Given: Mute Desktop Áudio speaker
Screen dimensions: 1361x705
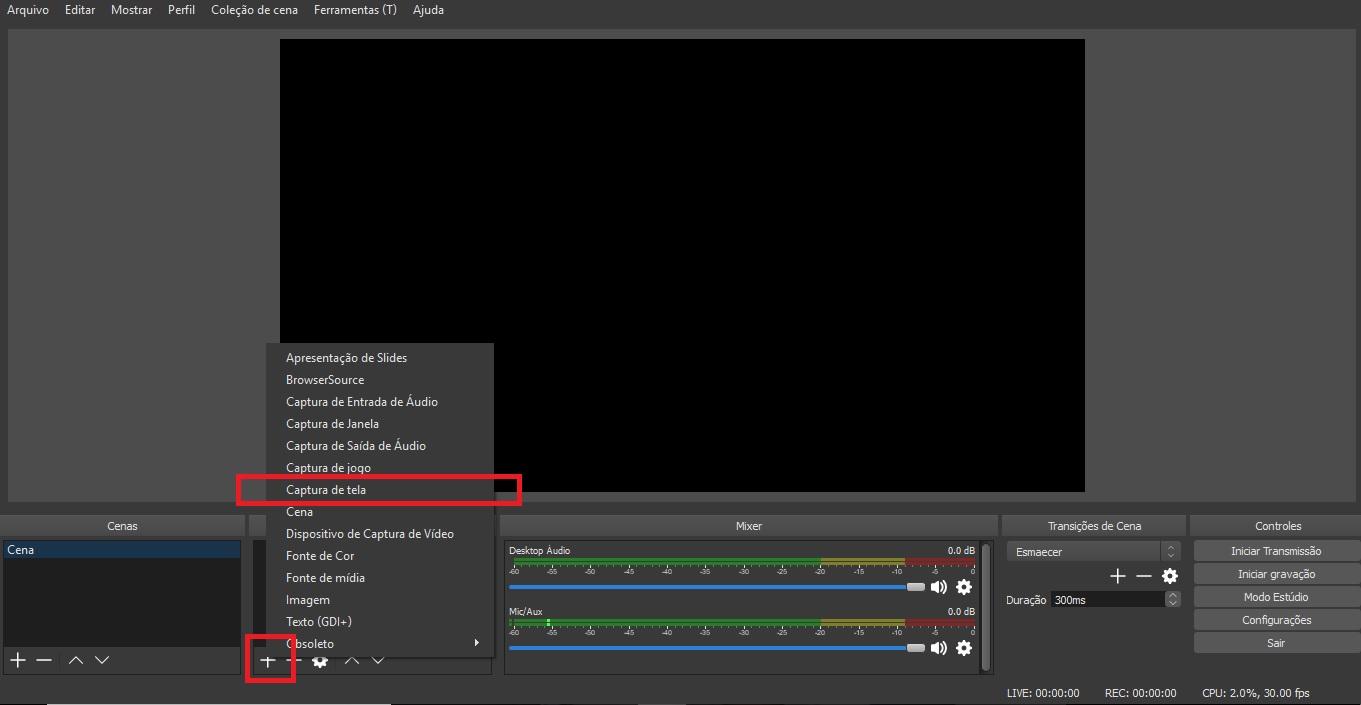Looking at the screenshot, I should coord(938,587).
